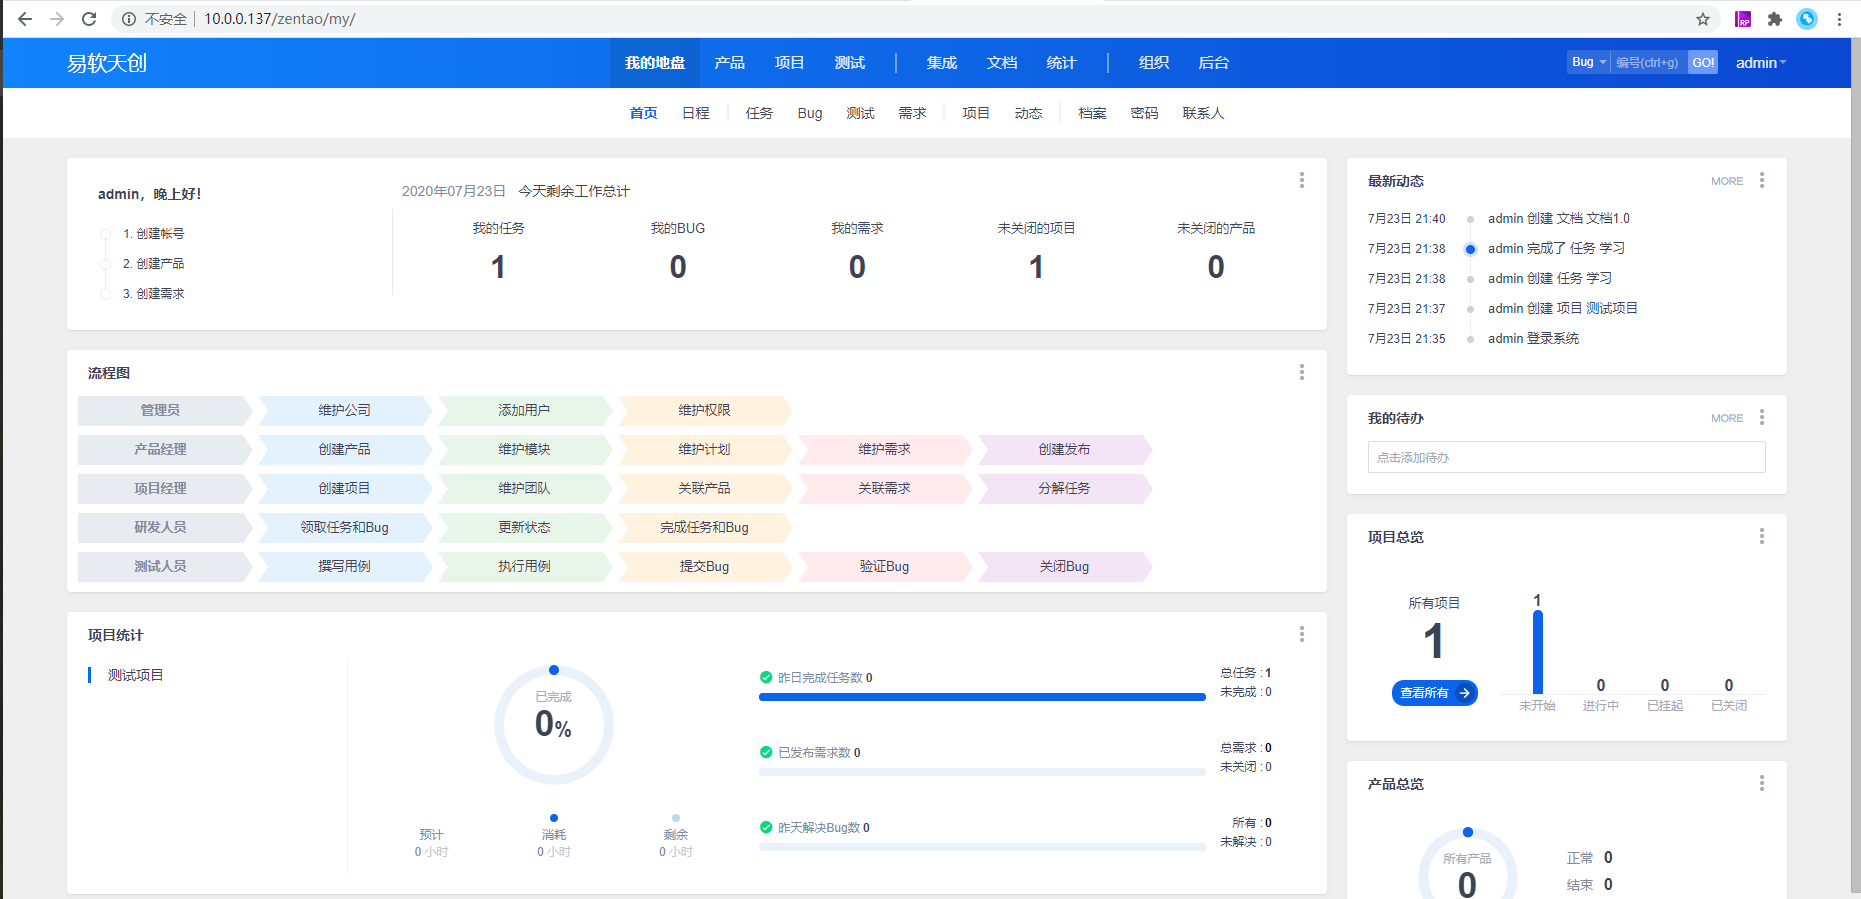Open the 组织 main menu

coord(1154,63)
